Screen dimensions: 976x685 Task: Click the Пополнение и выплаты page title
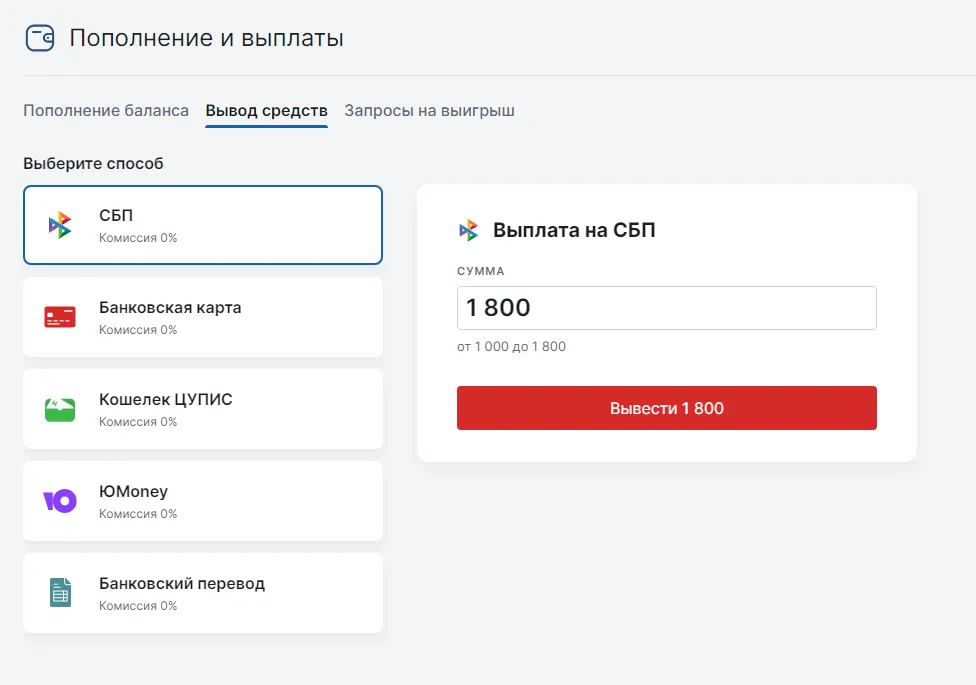(x=206, y=38)
